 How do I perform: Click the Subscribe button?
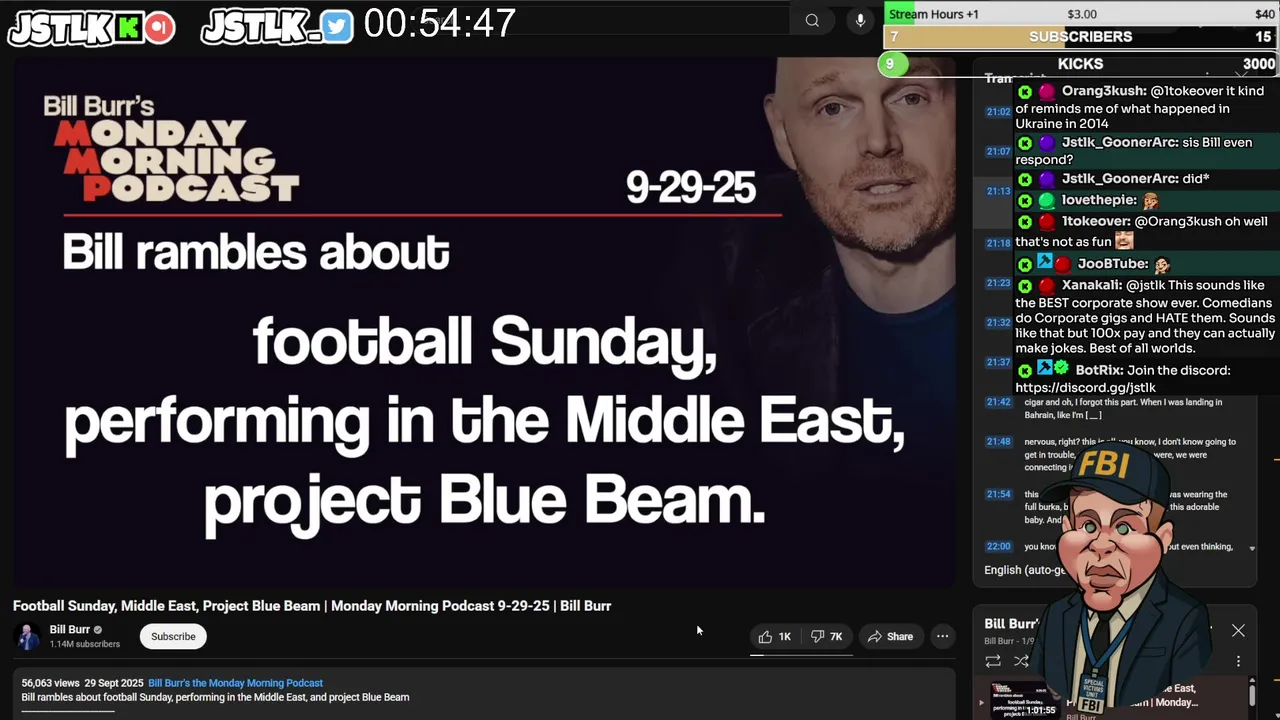pos(173,636)
